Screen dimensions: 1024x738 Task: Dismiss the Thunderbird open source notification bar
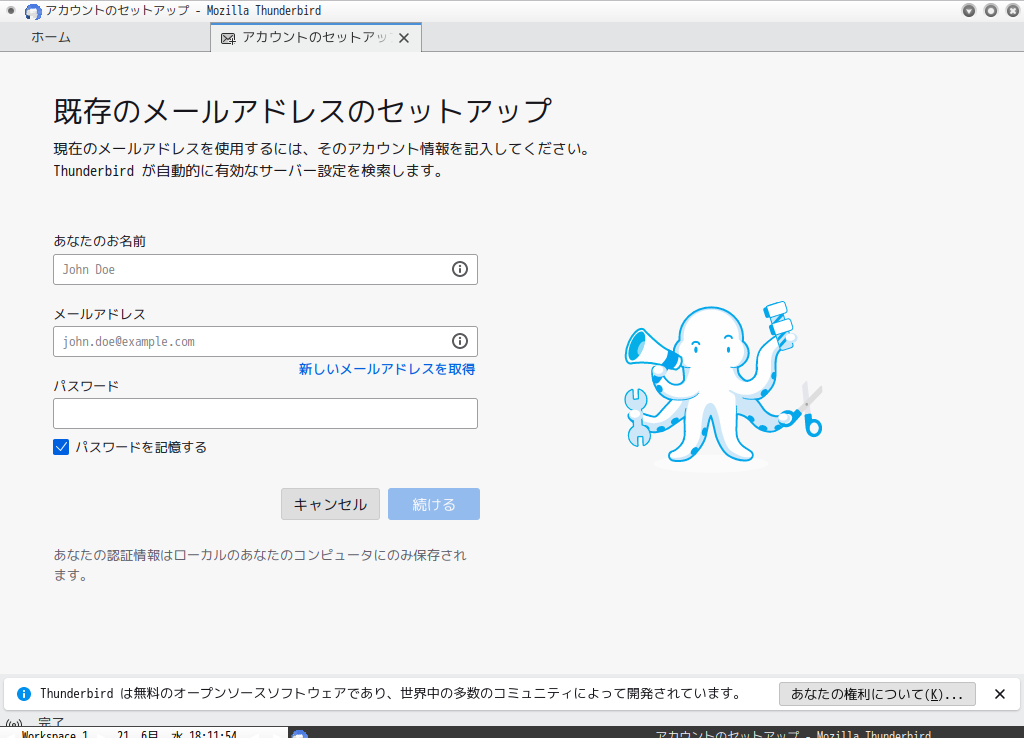[x=999, y=694]
